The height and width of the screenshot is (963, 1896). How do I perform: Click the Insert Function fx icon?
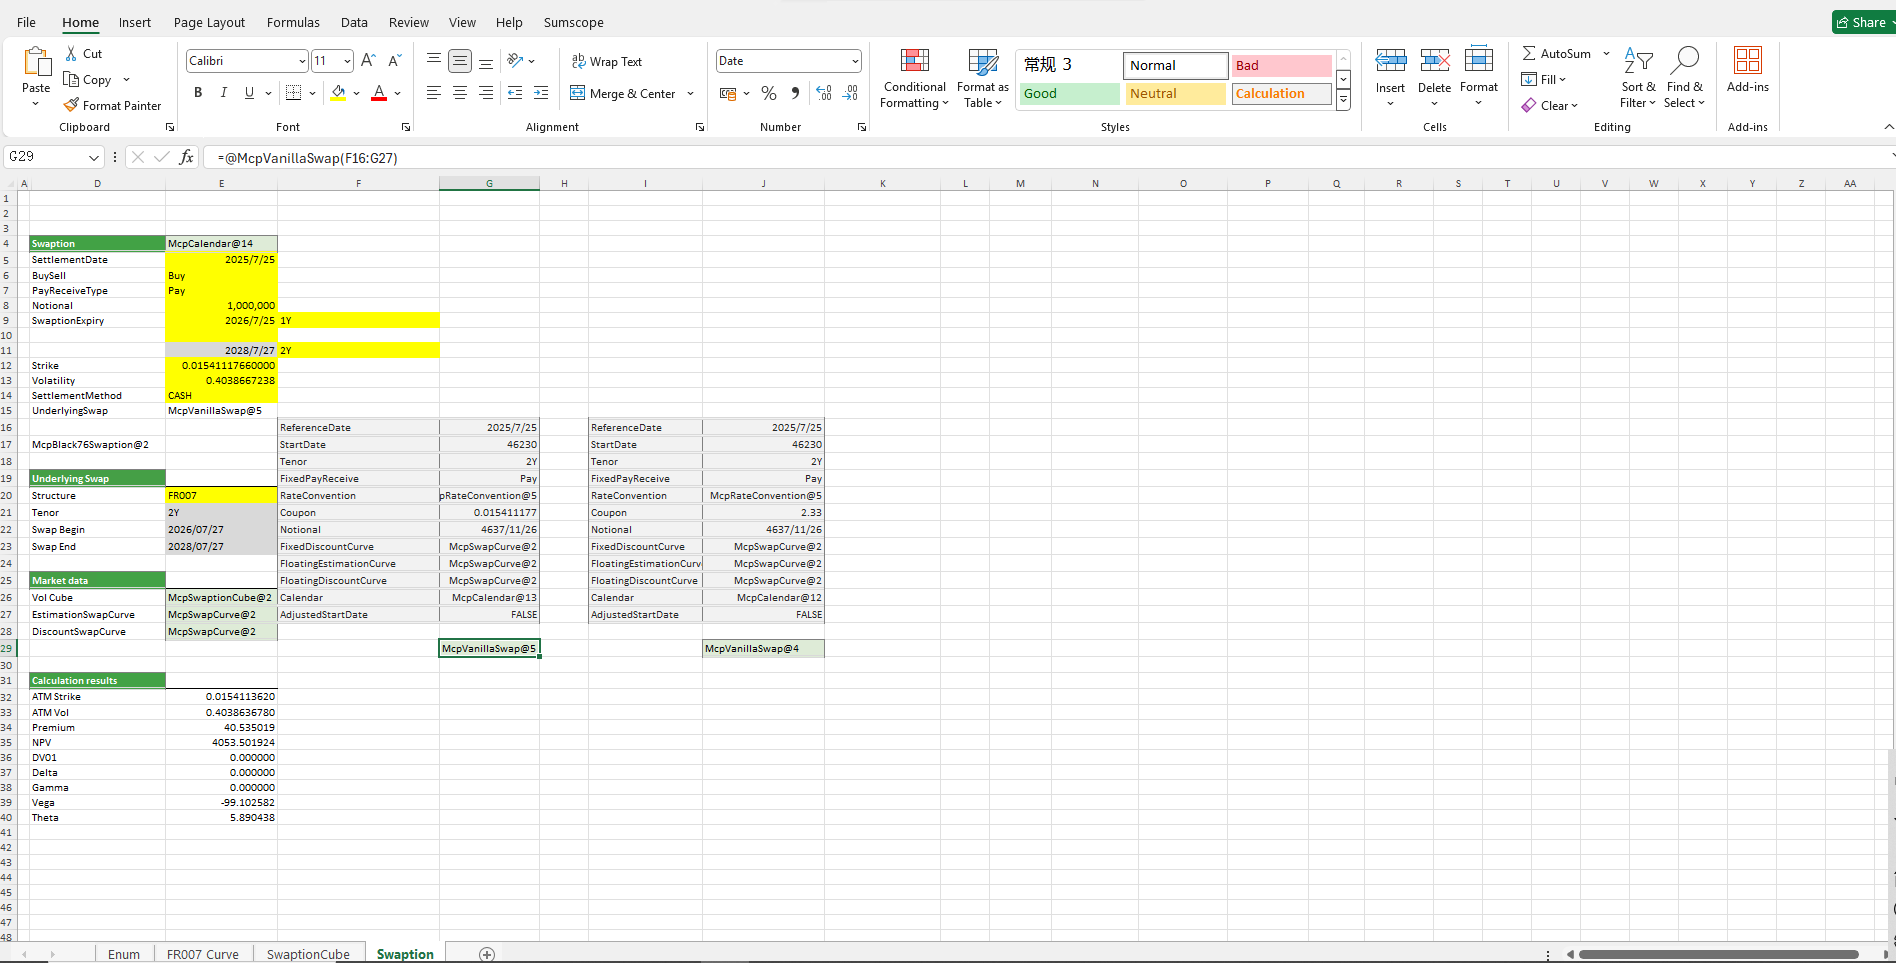pos(186,157)
